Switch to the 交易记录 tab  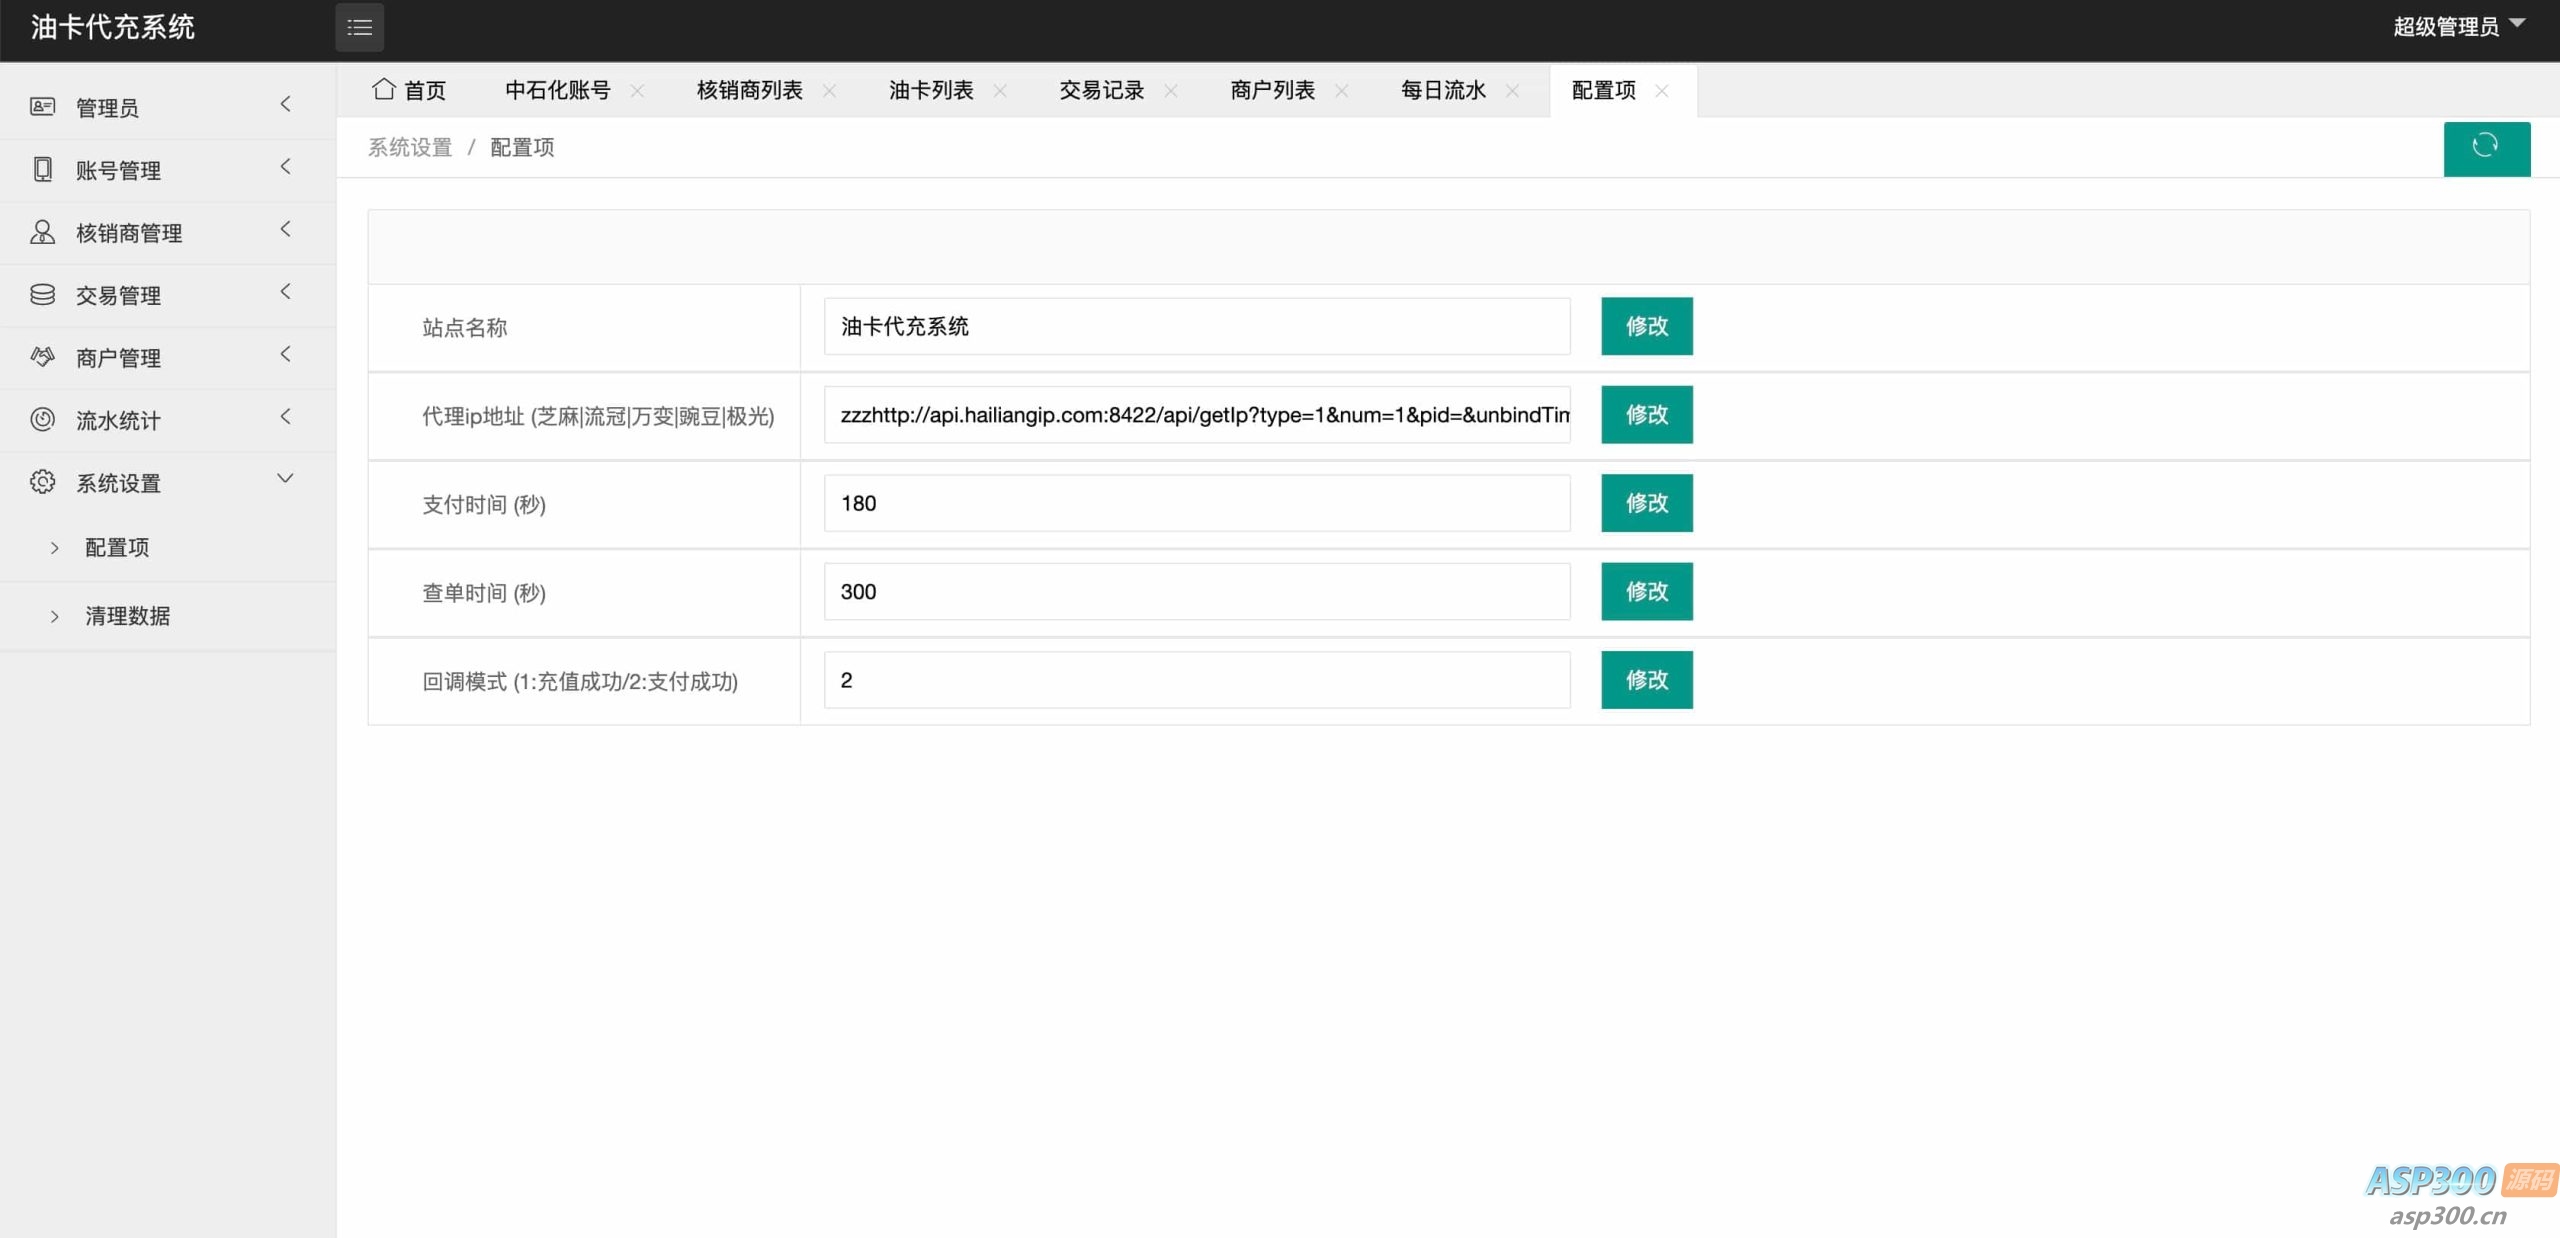tap(1101, 90)
